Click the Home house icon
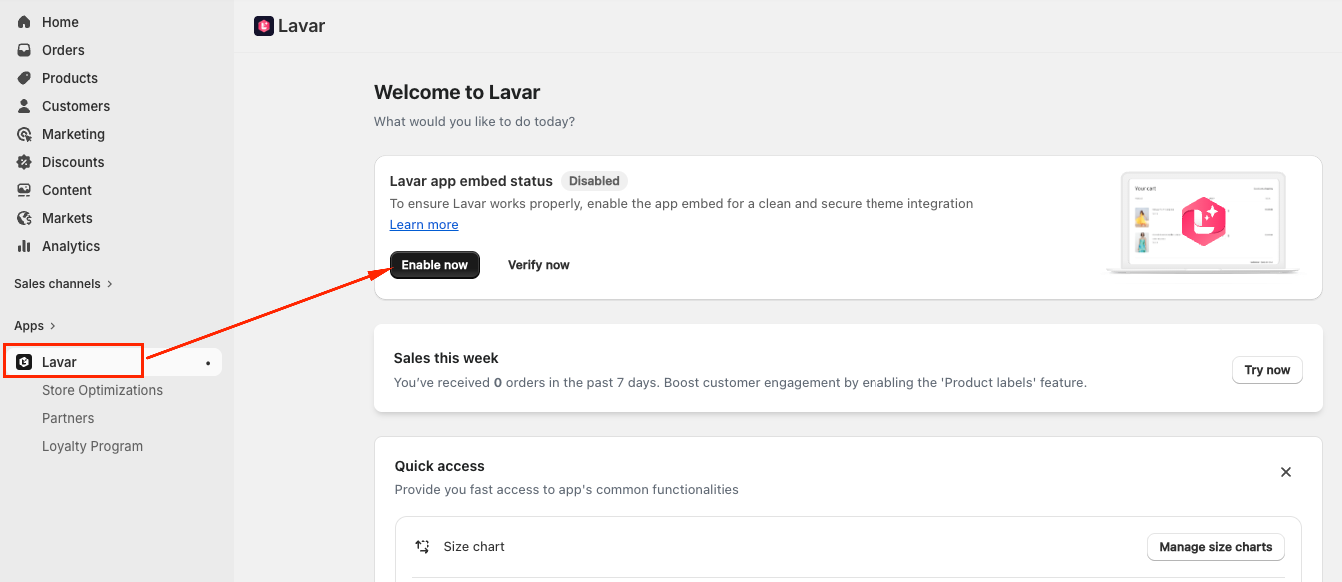This screenshot has height=582, width=1342. point(24,22)
